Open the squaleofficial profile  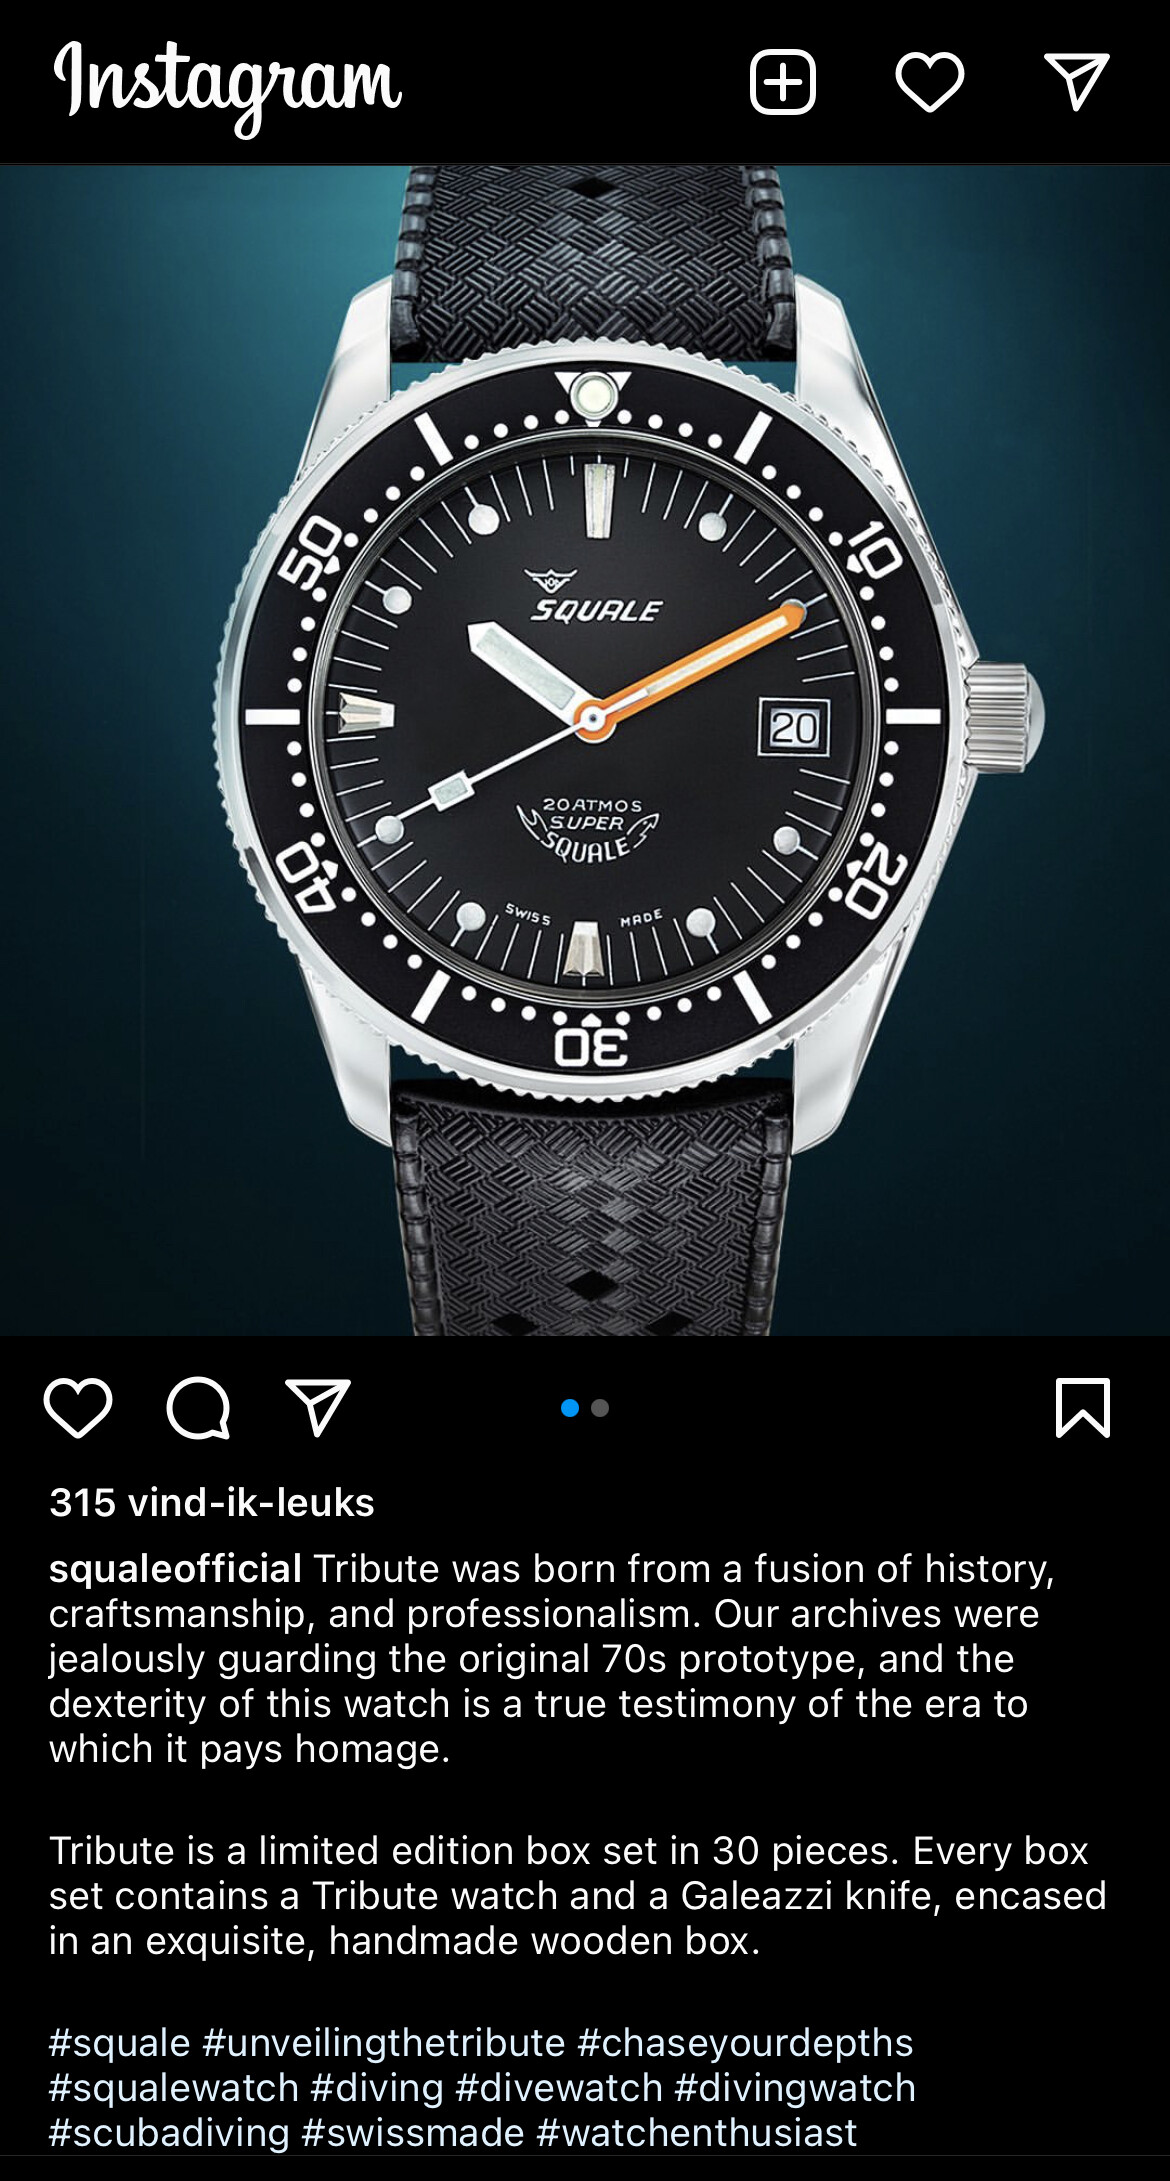tap(176, 1569)
